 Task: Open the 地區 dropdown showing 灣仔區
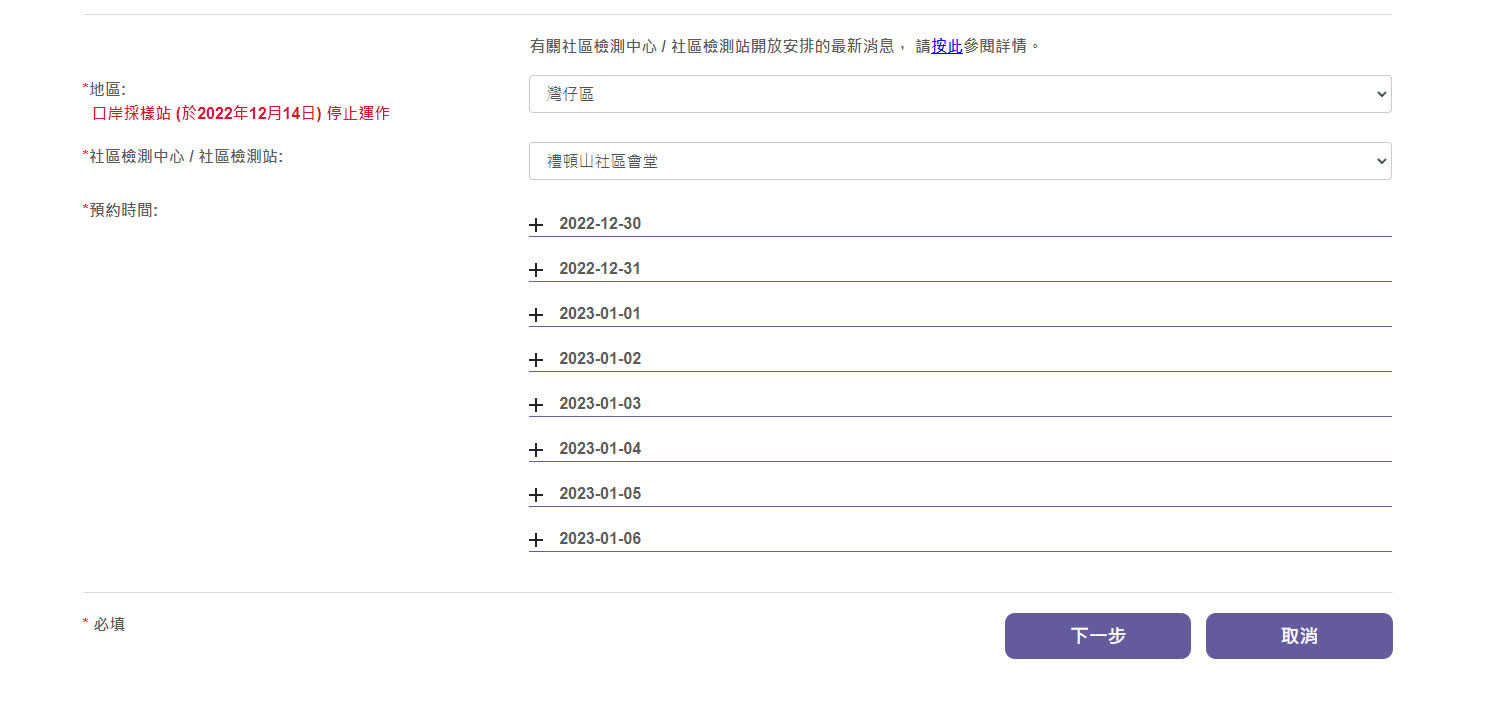[960, 94]
